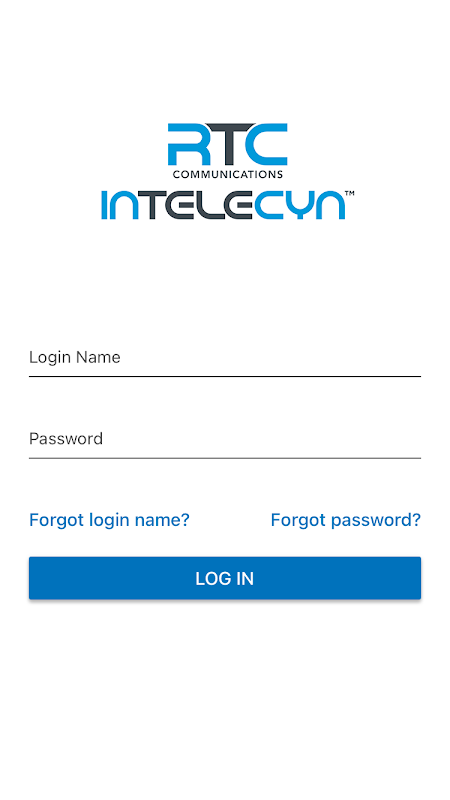Focus the Password input field

tap(225, 439)
